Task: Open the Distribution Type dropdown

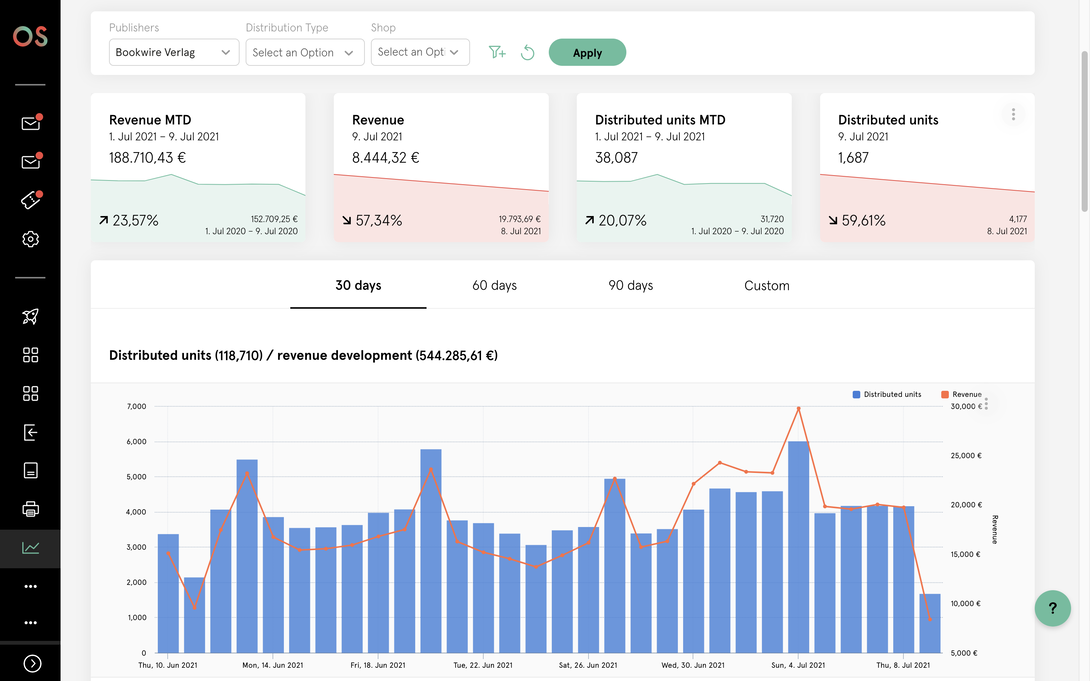Action: pos(304,52)
